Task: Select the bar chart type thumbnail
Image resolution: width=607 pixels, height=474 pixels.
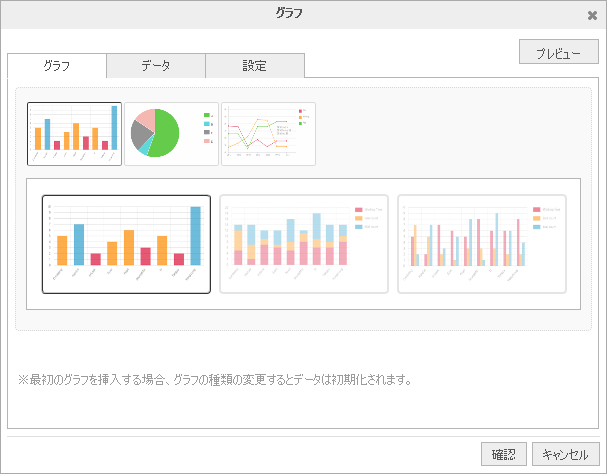Action: click(75, 133)
